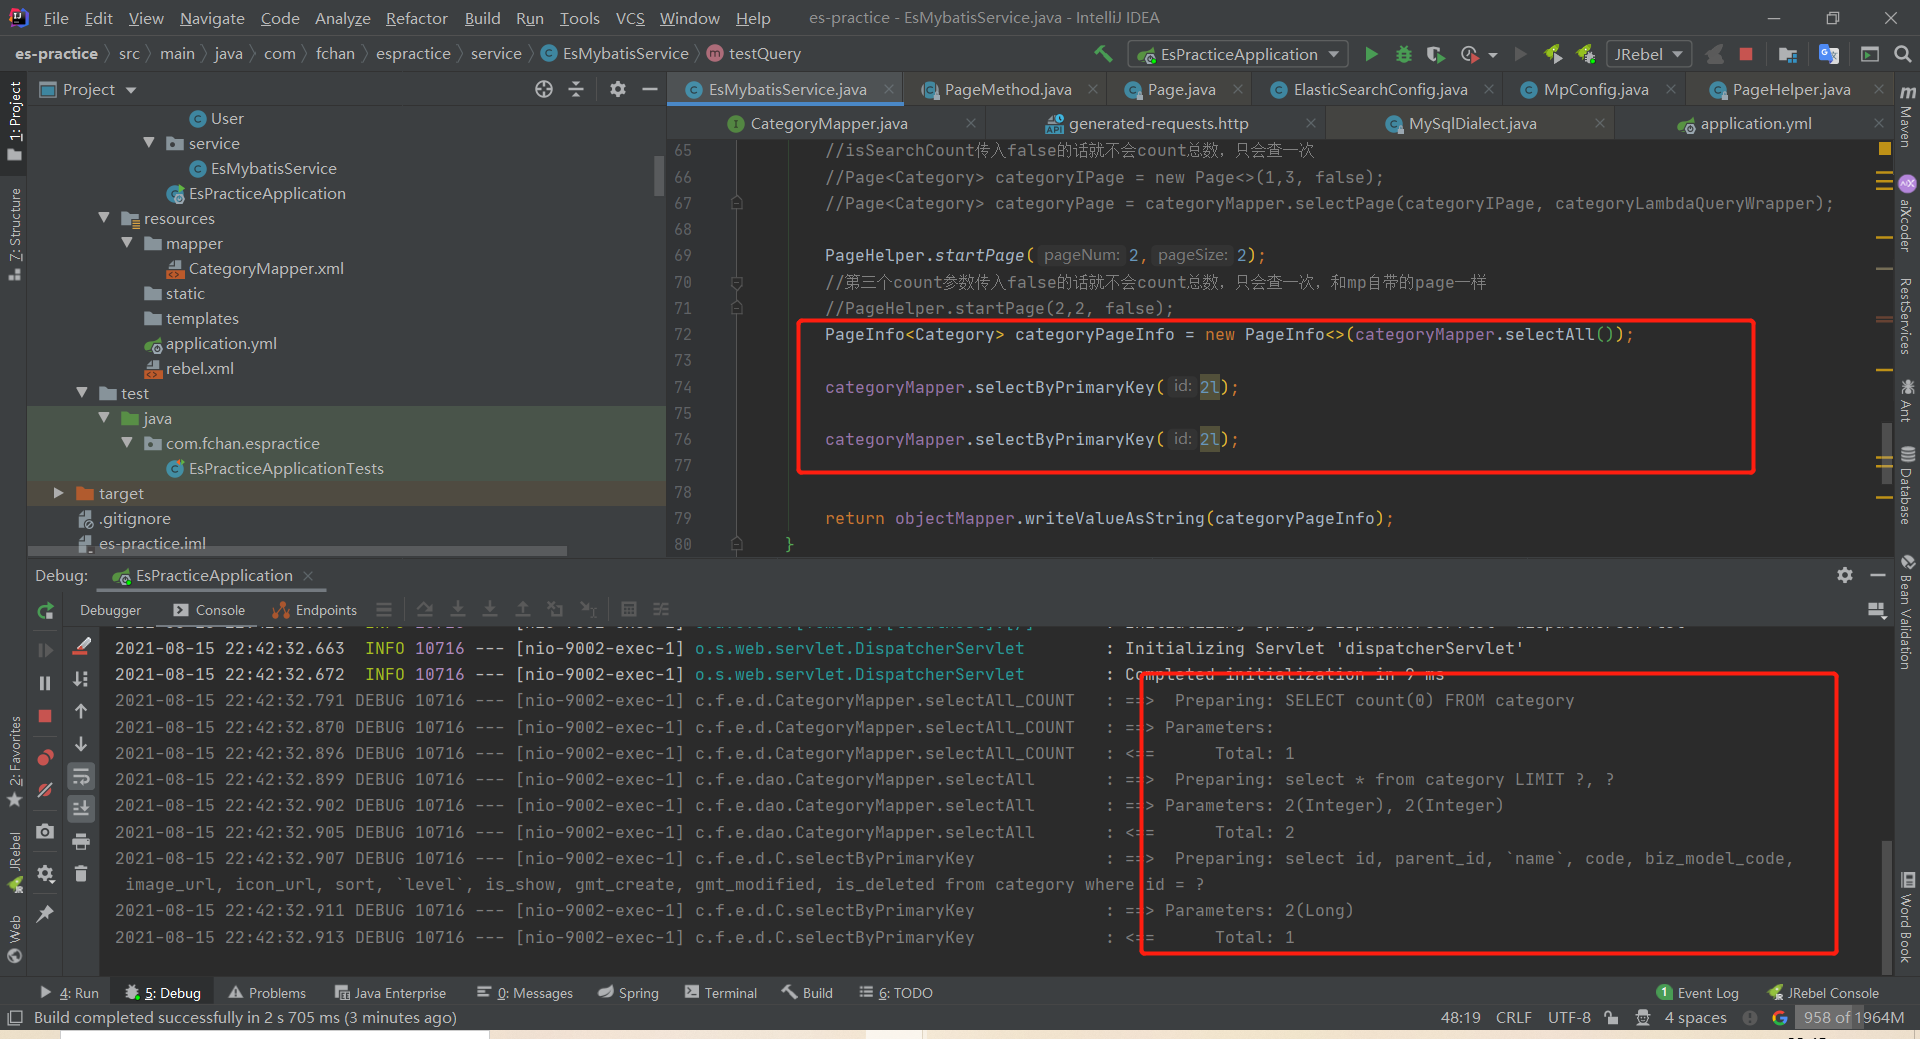Open Debug tool window options gear
Image resolution: width=1920 pixels, height=1039 pixels.
(1845, 575)
